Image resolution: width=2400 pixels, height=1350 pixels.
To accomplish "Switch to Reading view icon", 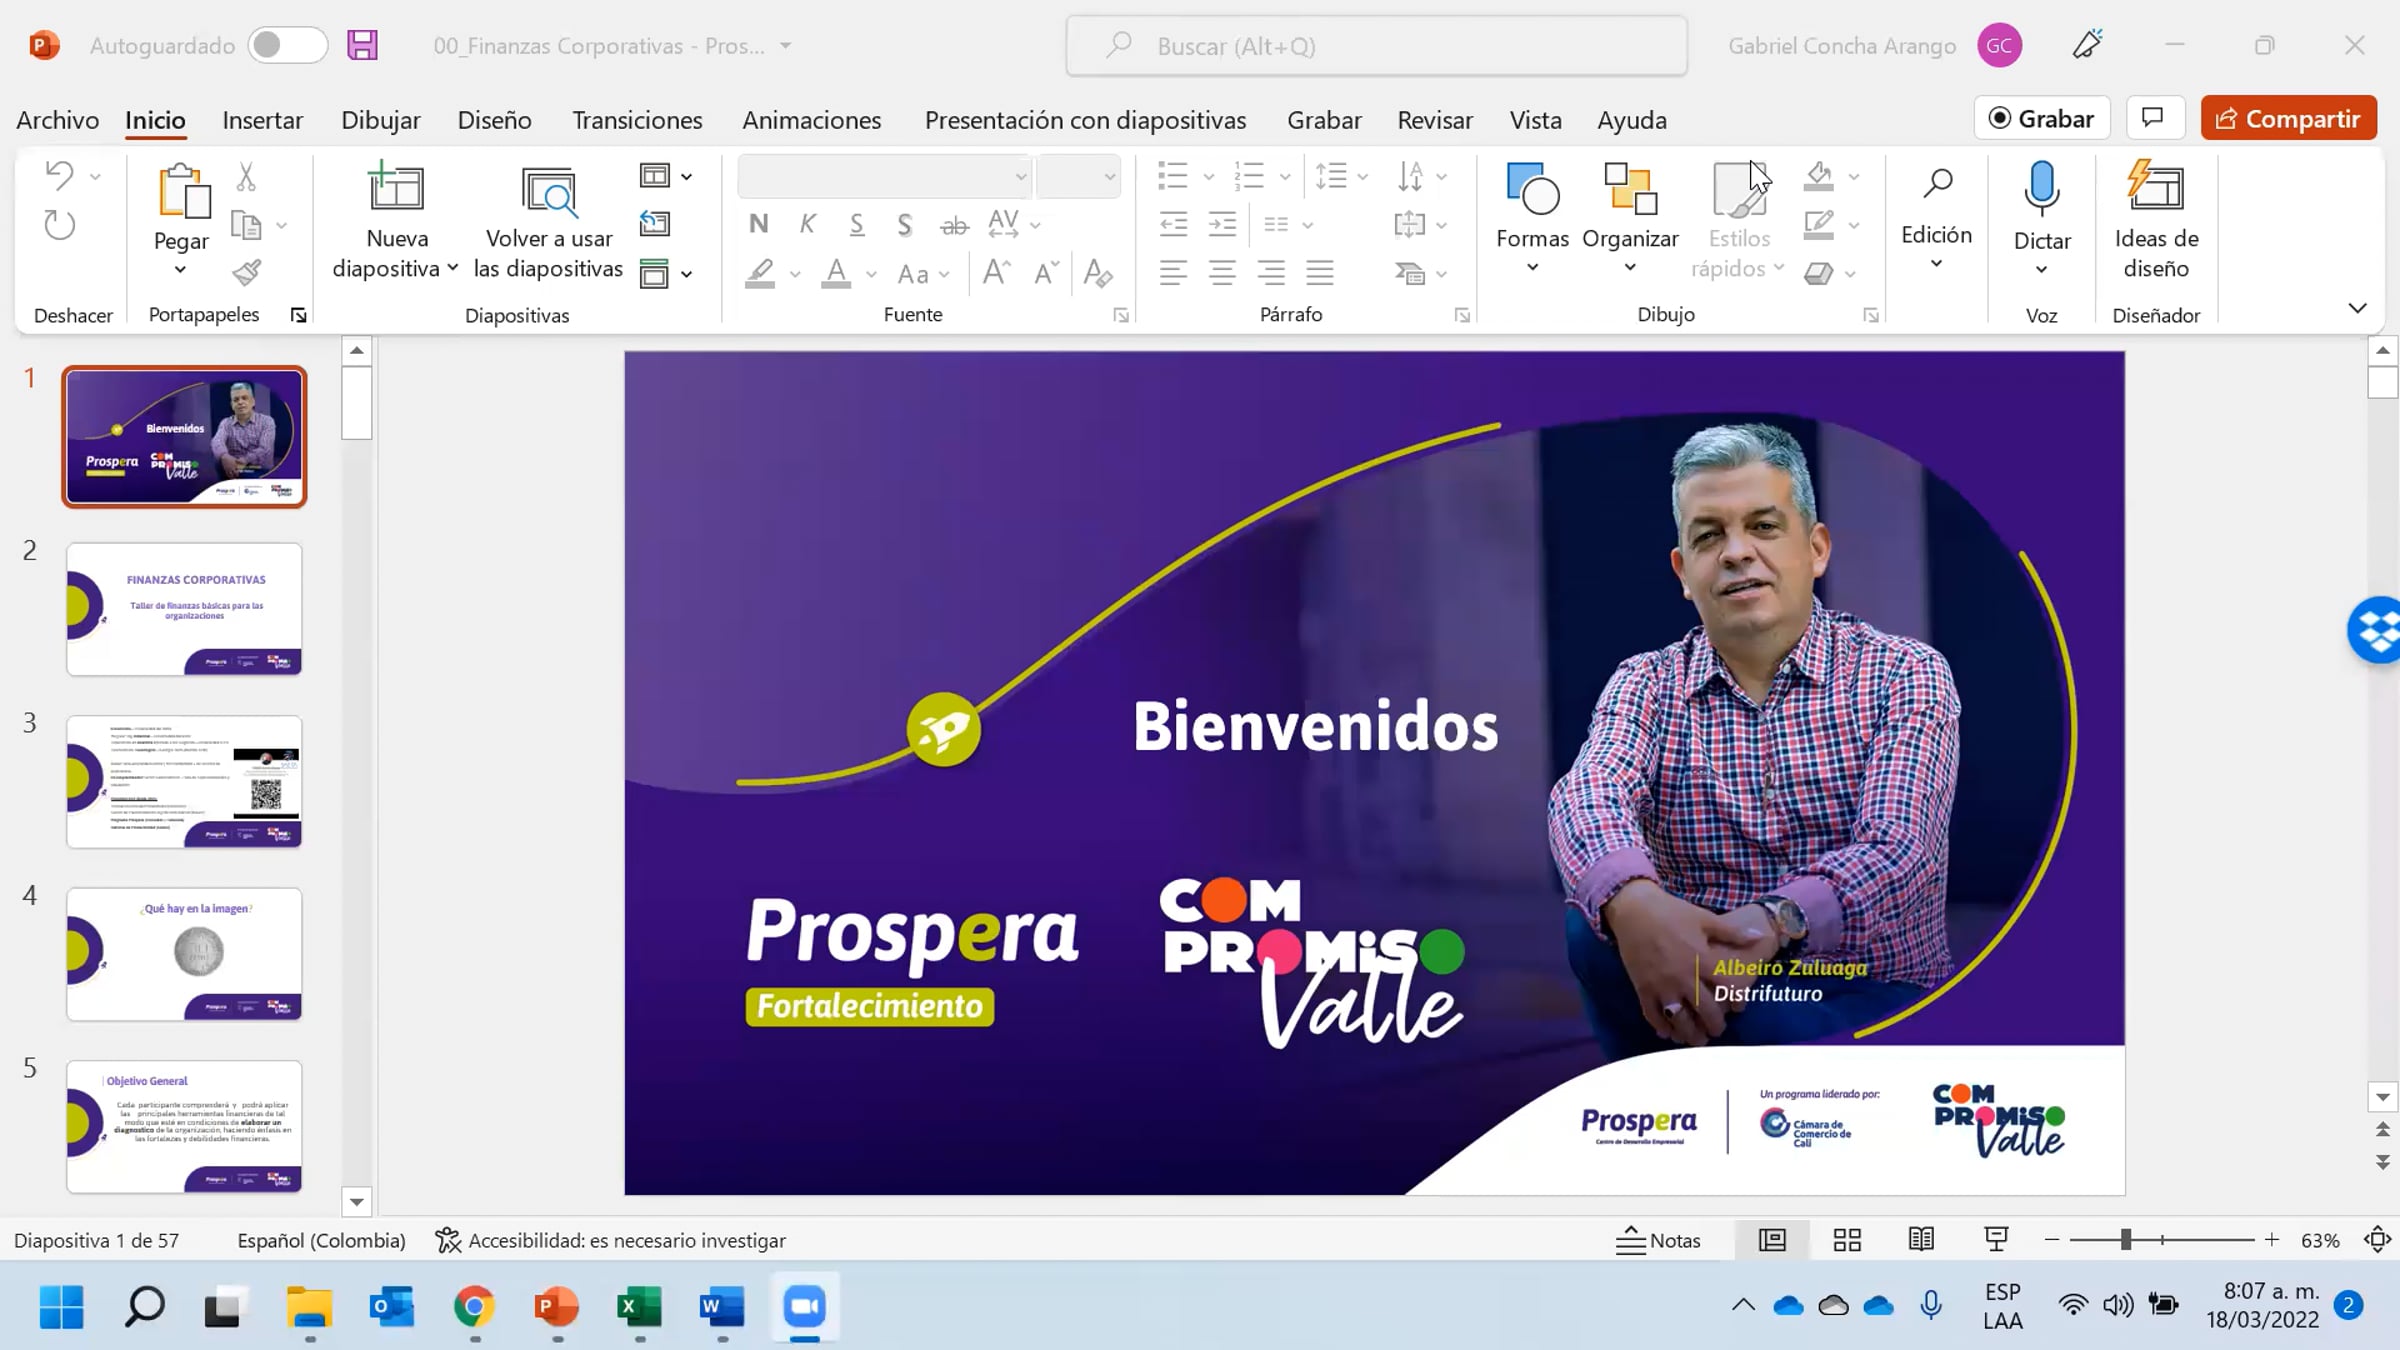I will (1921, 1240).
